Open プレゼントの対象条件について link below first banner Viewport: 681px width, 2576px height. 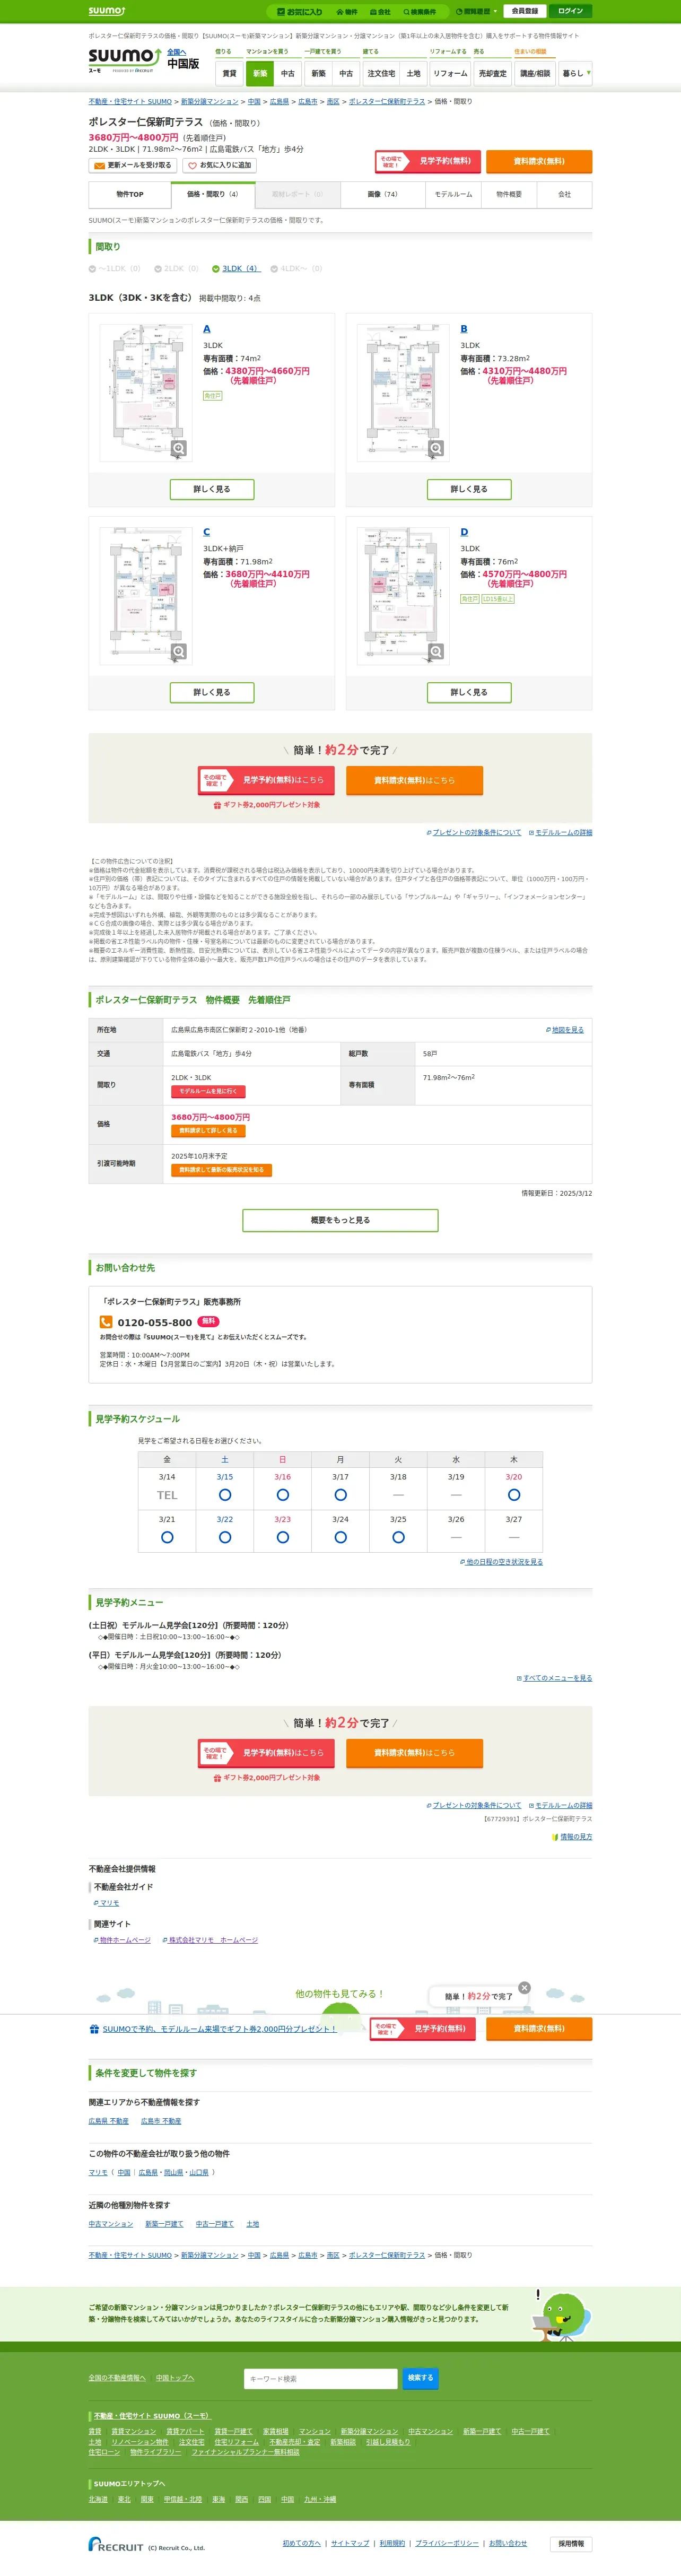point(474,832)
